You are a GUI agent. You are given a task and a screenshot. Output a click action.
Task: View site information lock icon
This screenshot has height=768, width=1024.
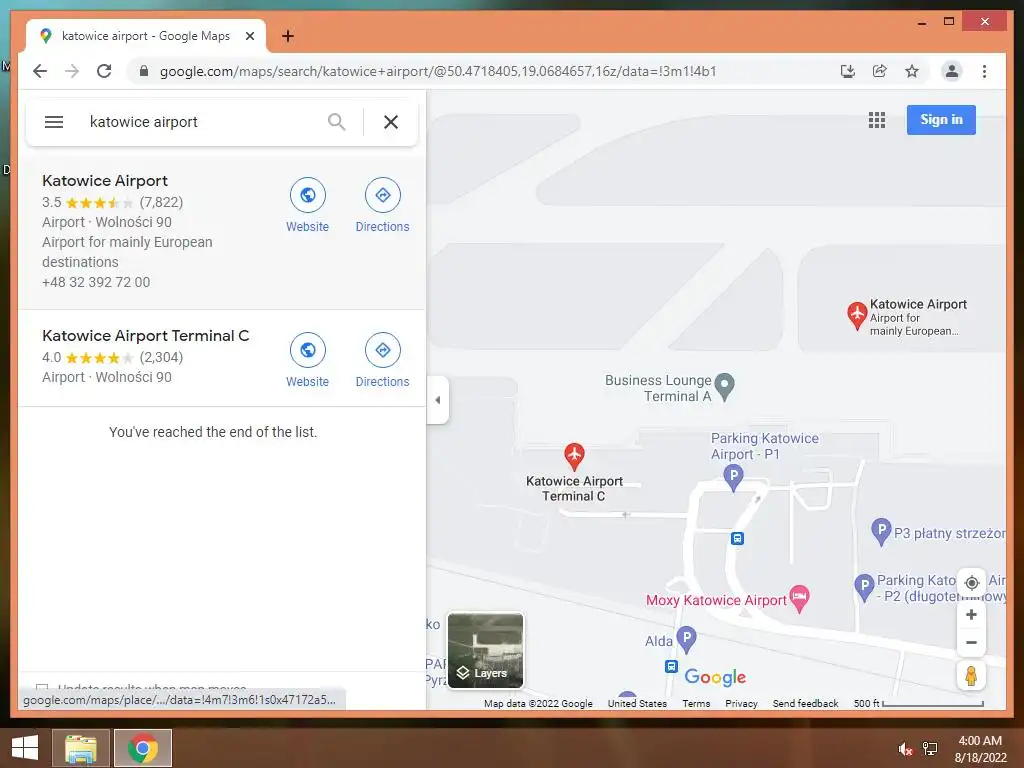click(144, 71)
